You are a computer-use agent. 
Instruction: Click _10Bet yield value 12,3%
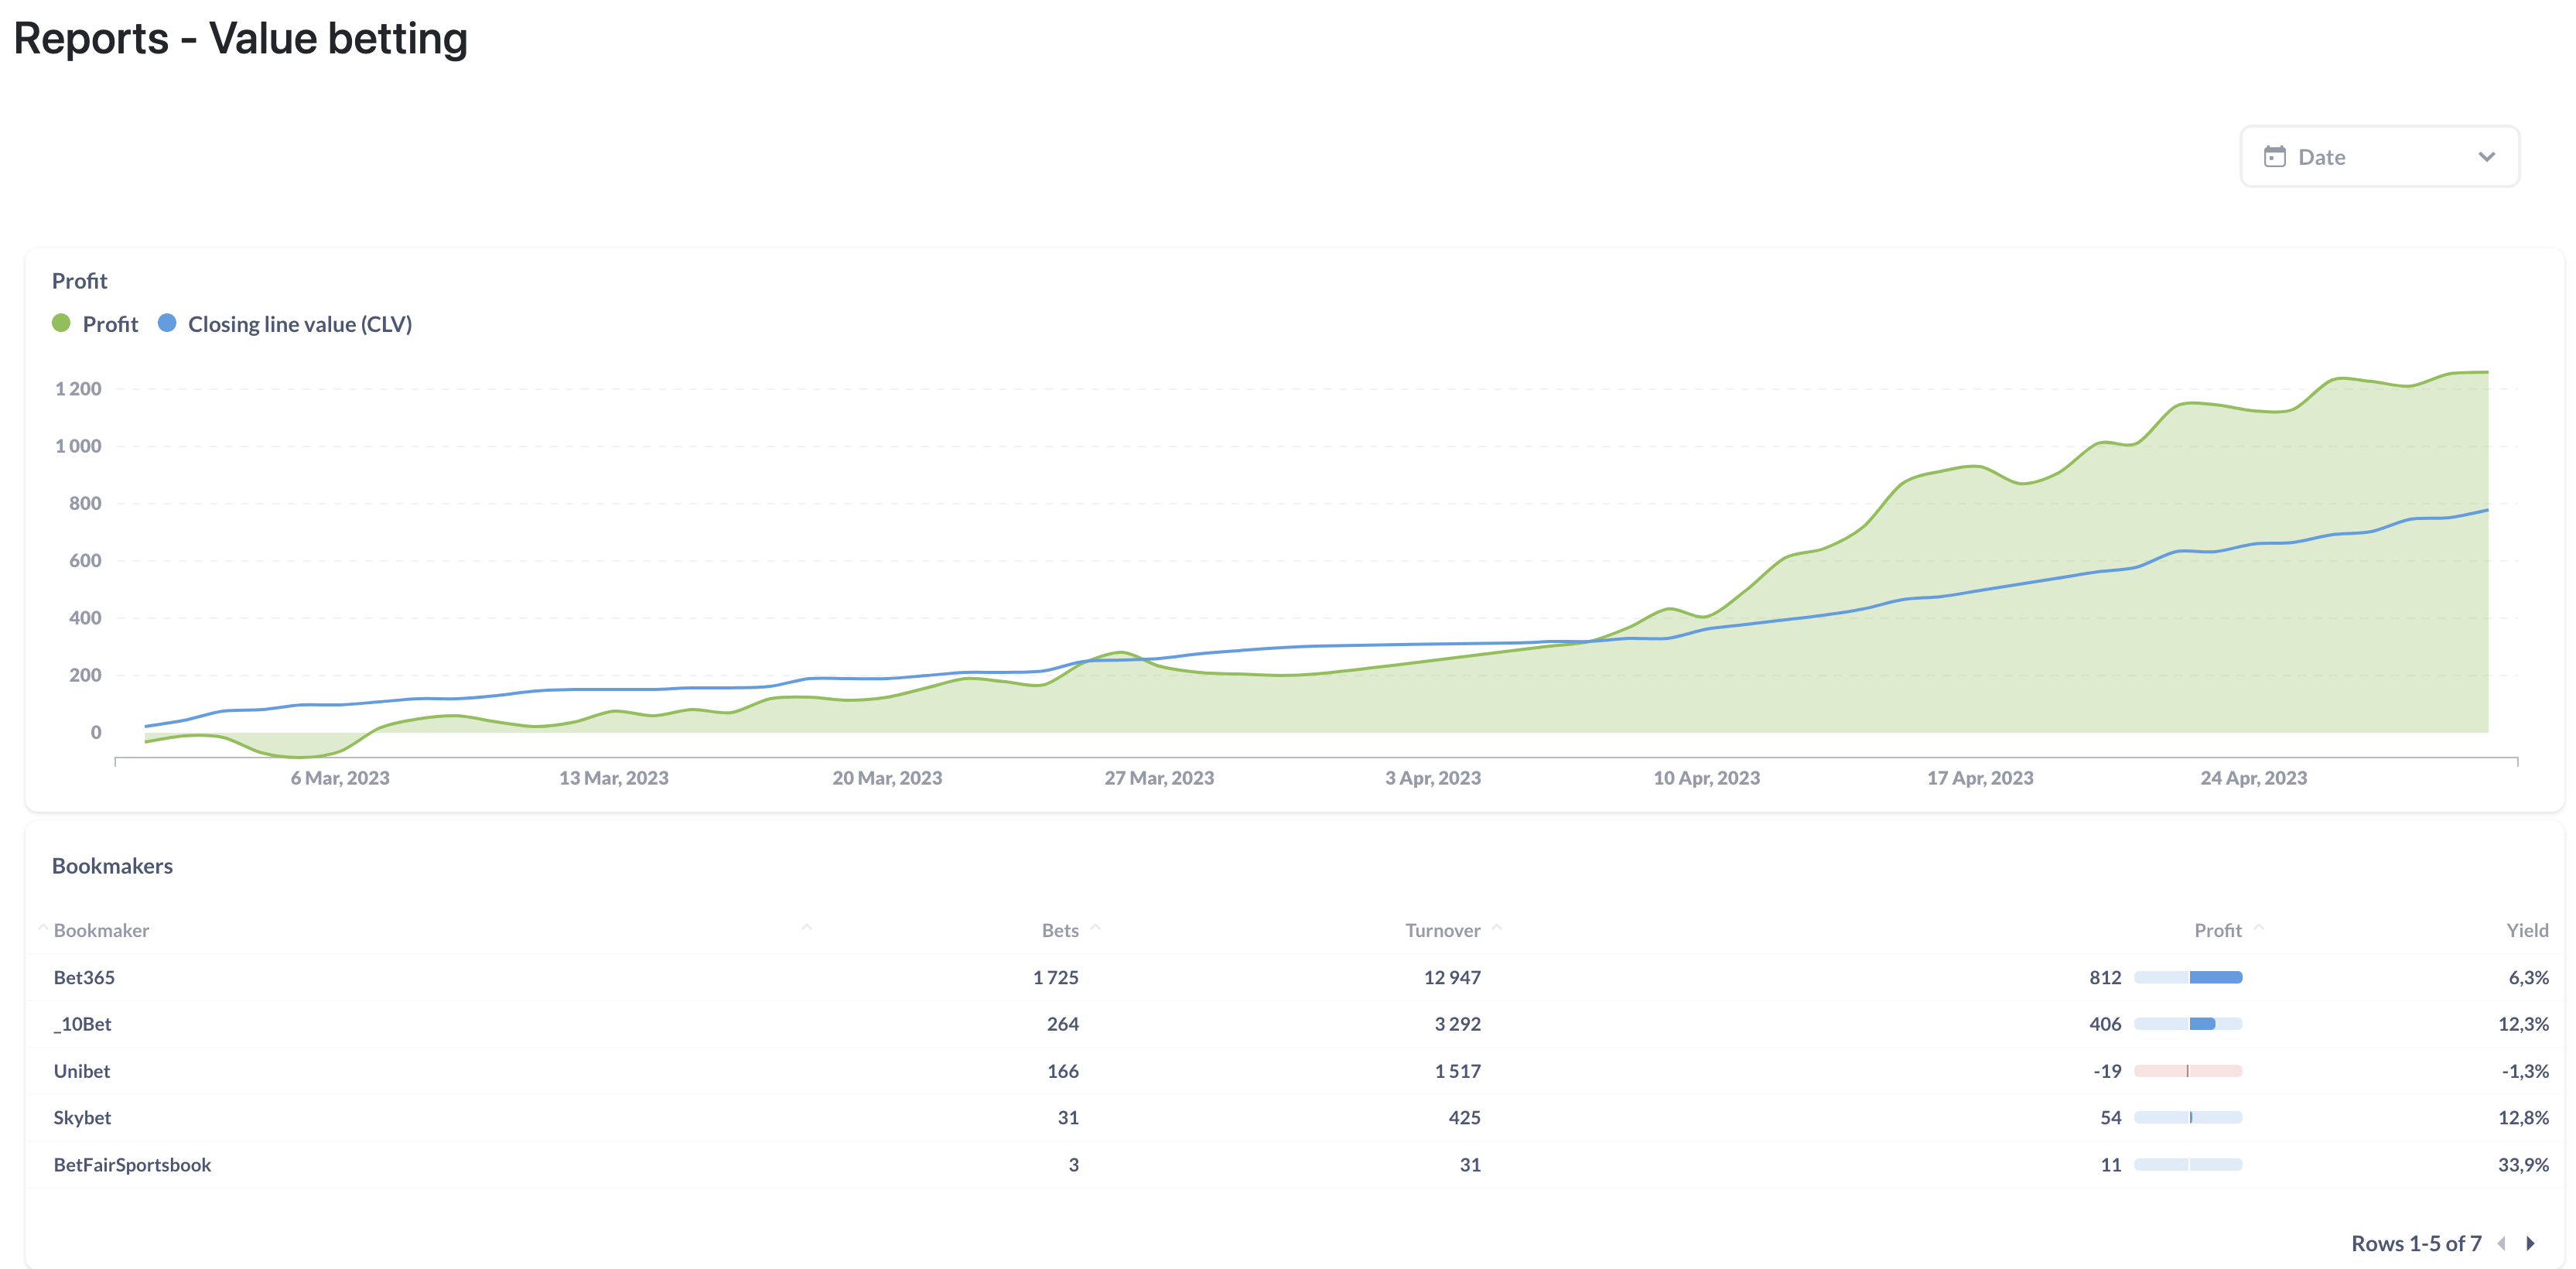(x=2523, y=1024)
